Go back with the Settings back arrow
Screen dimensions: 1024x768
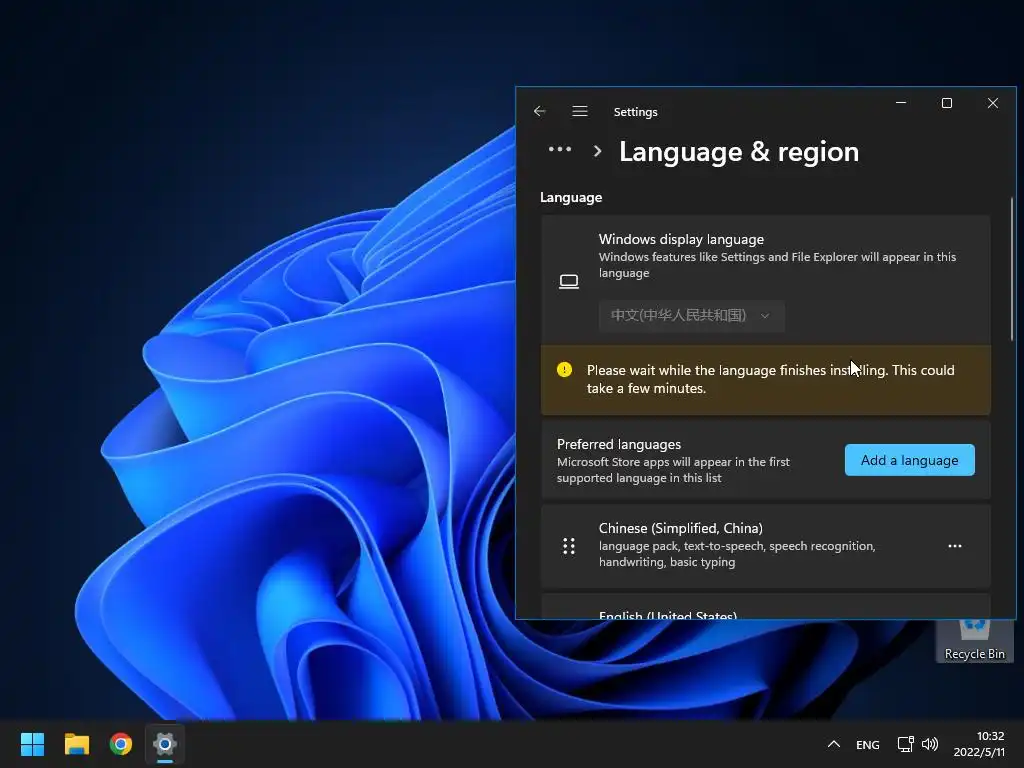[539, 111]
